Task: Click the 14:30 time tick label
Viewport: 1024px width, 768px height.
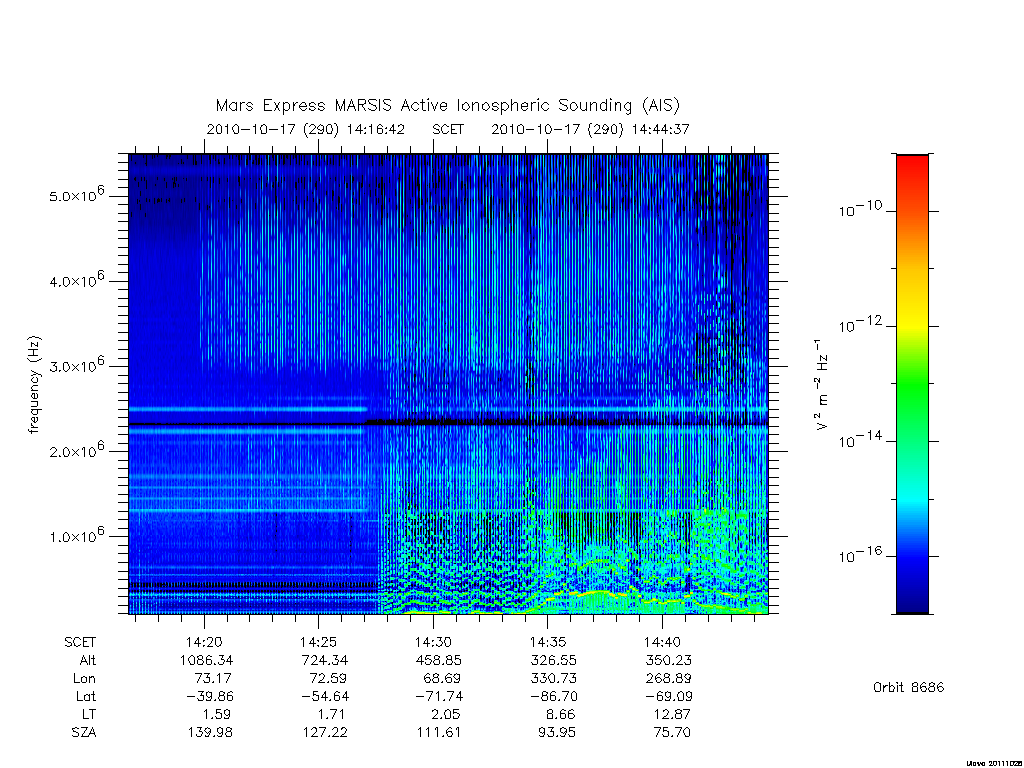Action: [433, 643]
